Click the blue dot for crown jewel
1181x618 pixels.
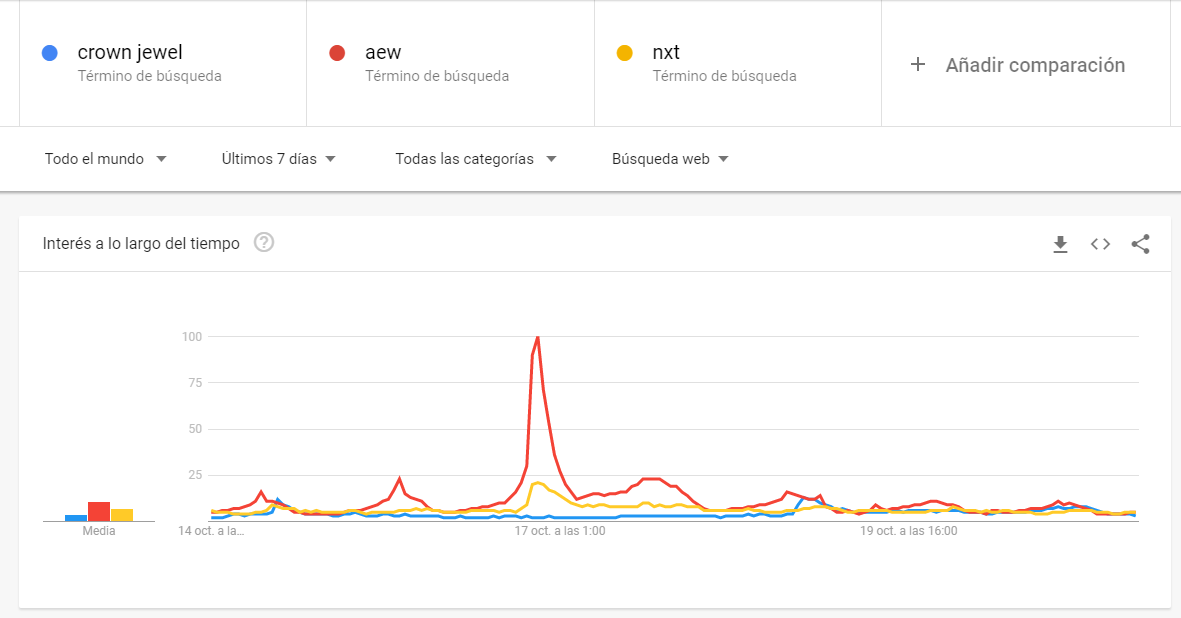point(50,53)
